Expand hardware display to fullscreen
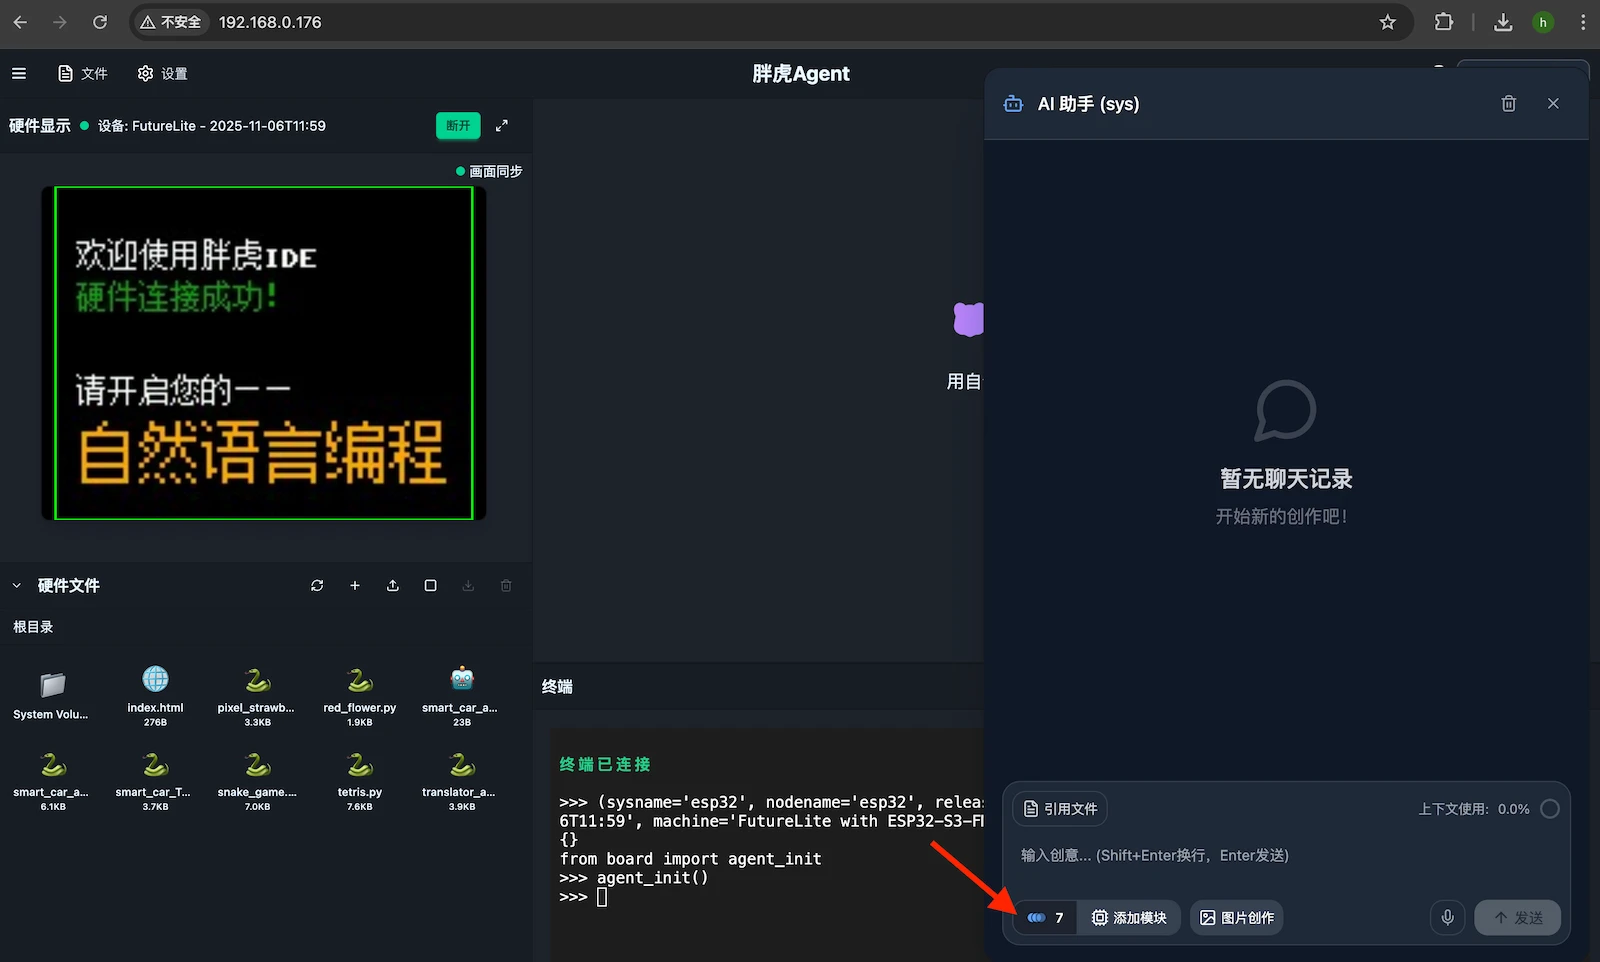Image resolution: width=1600 pixels, height=962 pixels. [x=502, y=126]
